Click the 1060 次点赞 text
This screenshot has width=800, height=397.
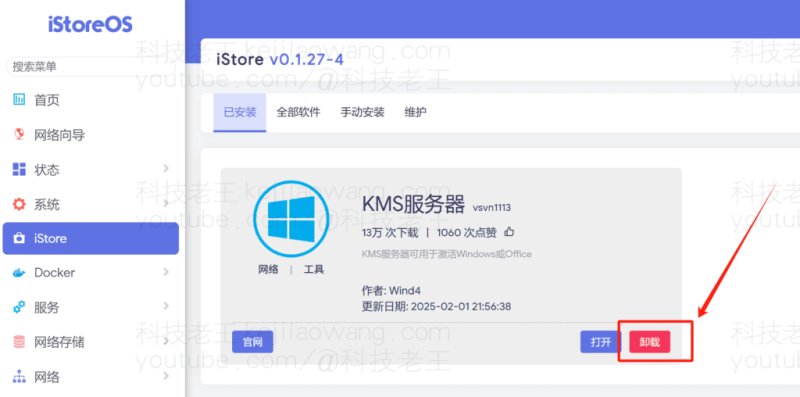point(467,233)
